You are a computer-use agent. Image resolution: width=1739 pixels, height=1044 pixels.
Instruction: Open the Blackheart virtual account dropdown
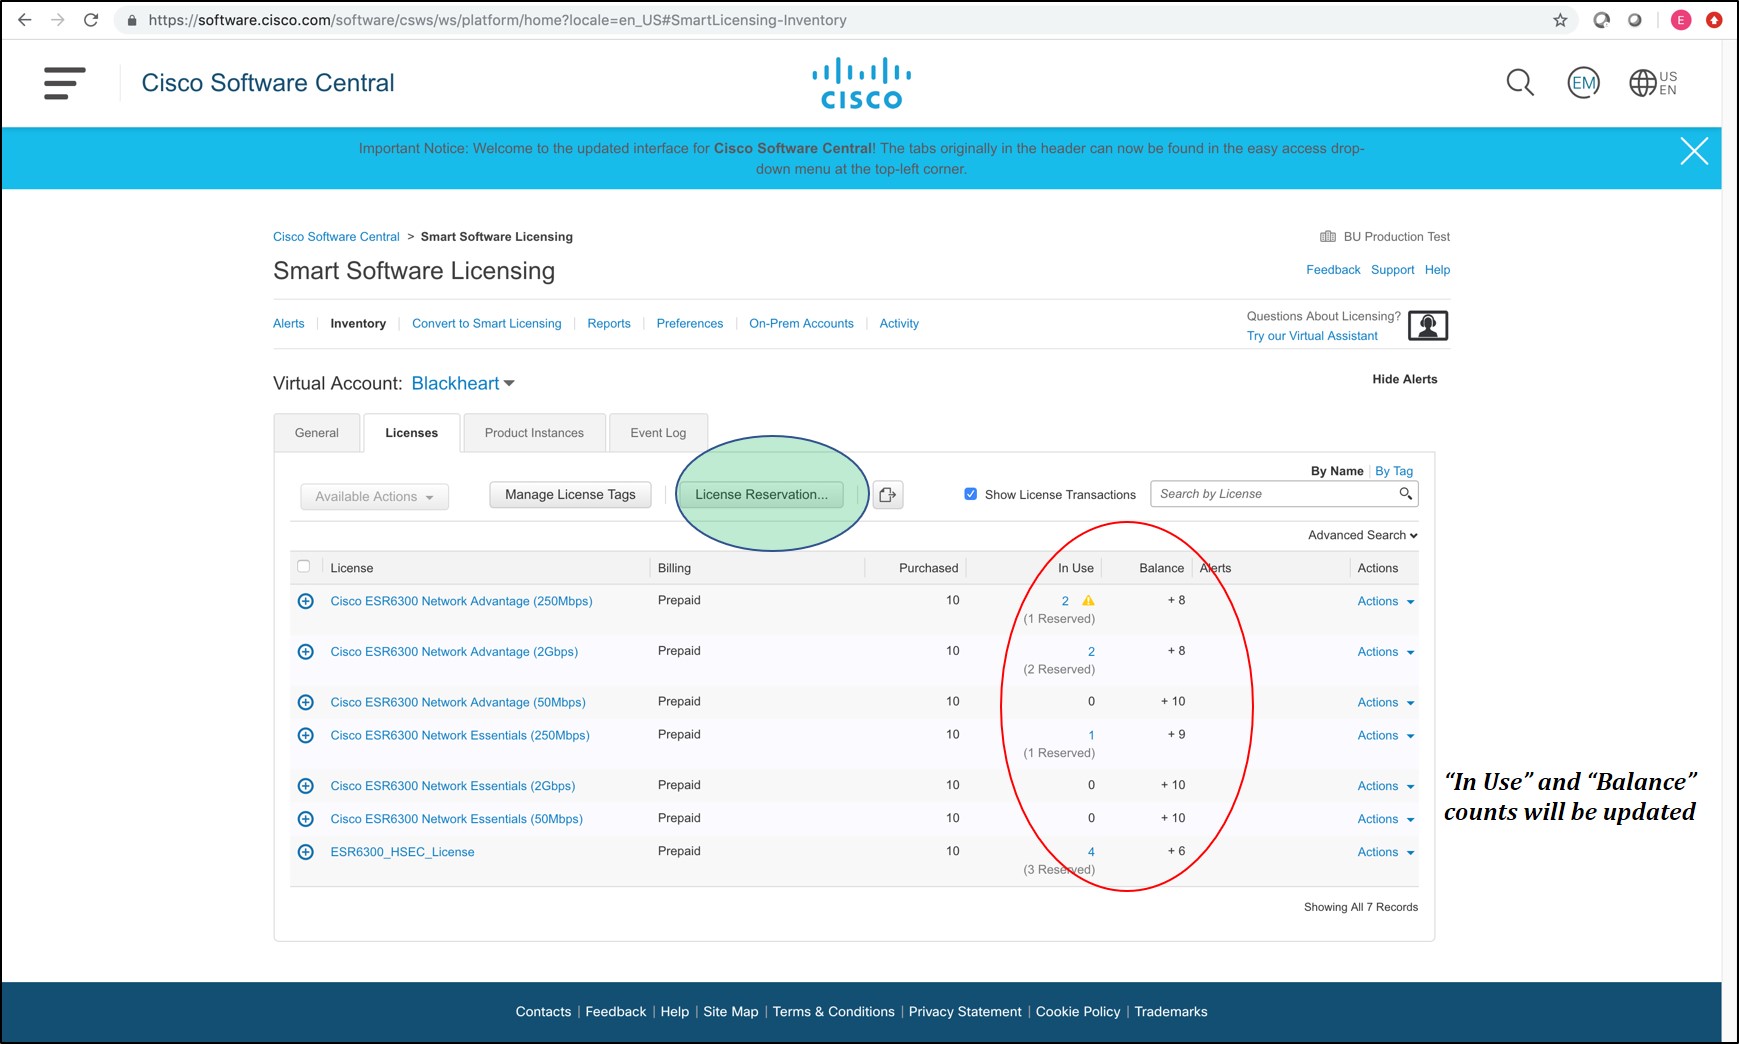click(463, 383)
